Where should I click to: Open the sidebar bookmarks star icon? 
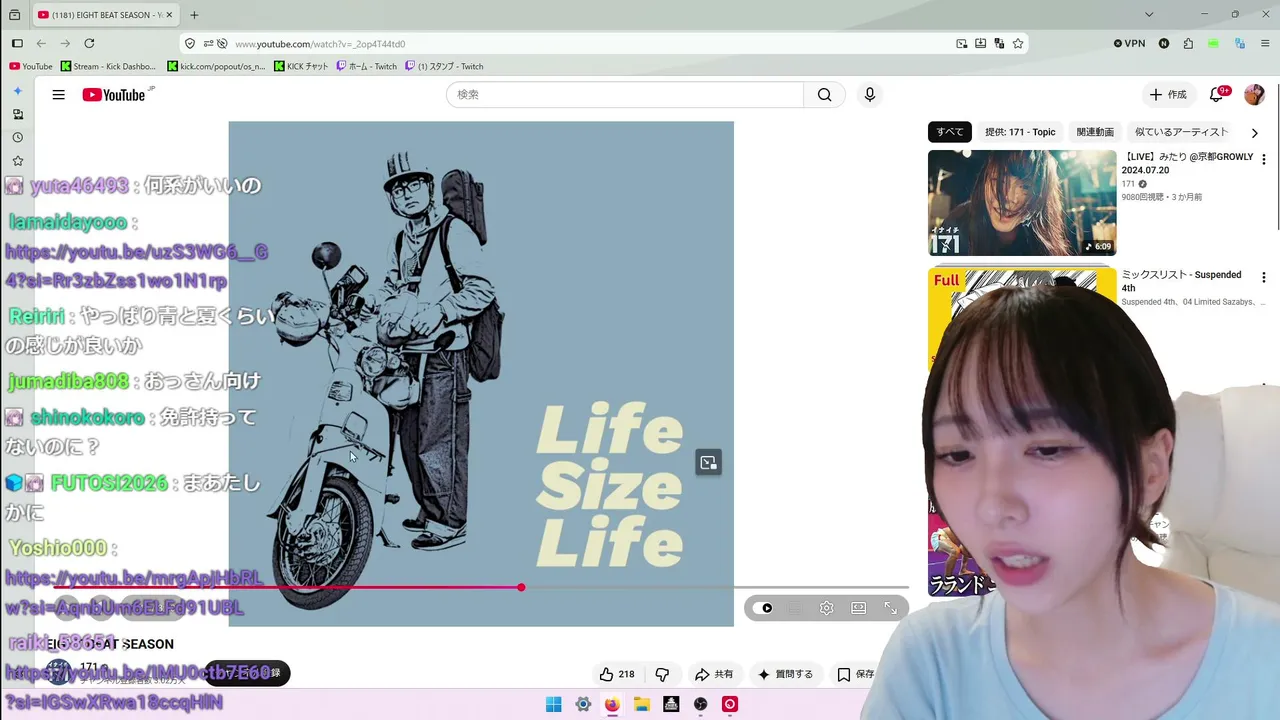point(17,160)
